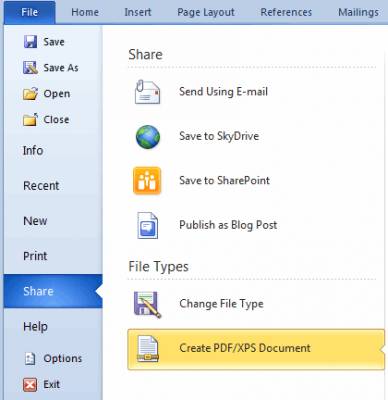Open the Recent documents section

[x=41, y=185]
